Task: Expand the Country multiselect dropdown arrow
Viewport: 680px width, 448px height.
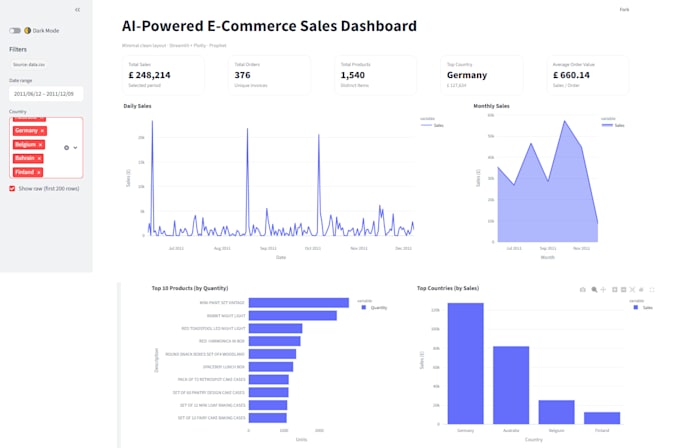Action: (x=75, y=147)
